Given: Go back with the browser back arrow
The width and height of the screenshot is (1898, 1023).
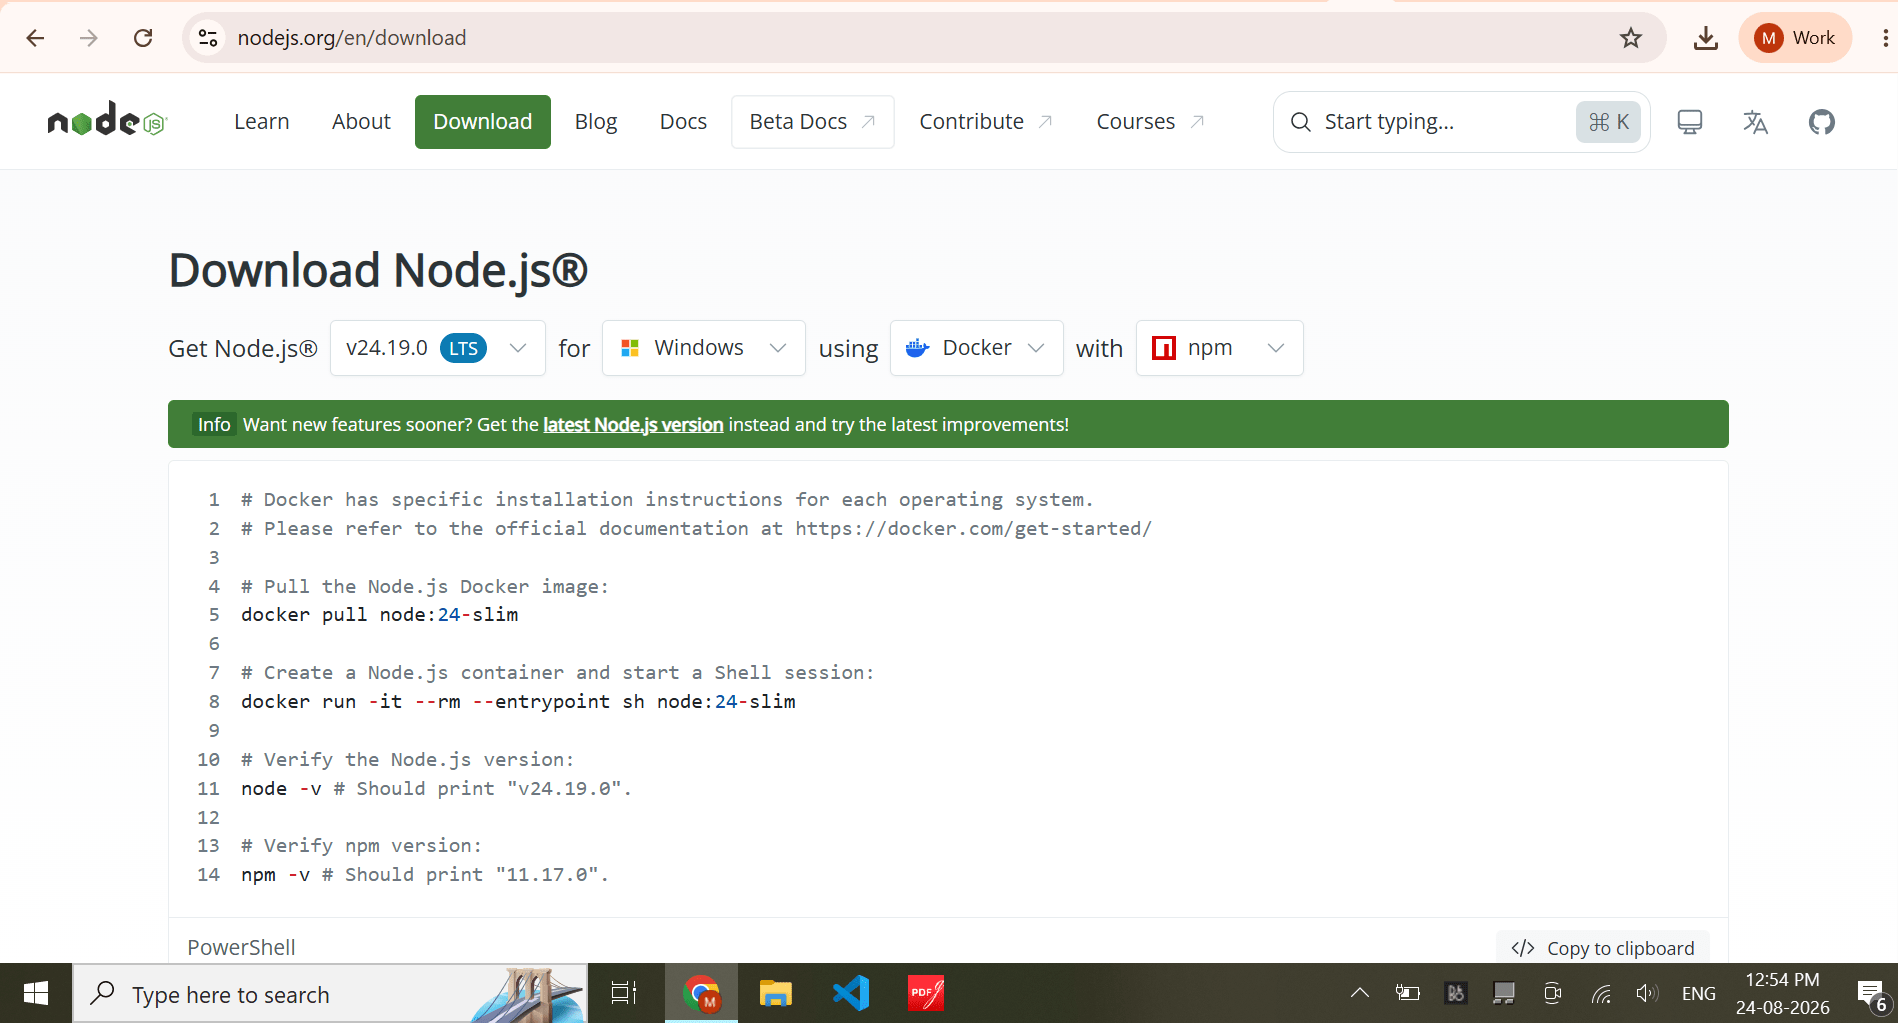Looking at the screenshot, I should click(36, 38).
